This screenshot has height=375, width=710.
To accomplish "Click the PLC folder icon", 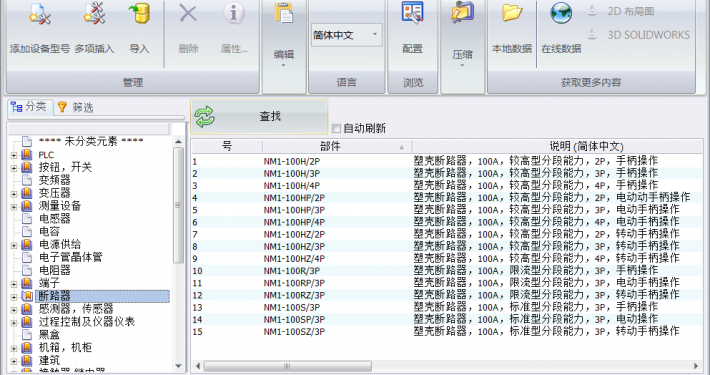I will (x=27, y=155).
